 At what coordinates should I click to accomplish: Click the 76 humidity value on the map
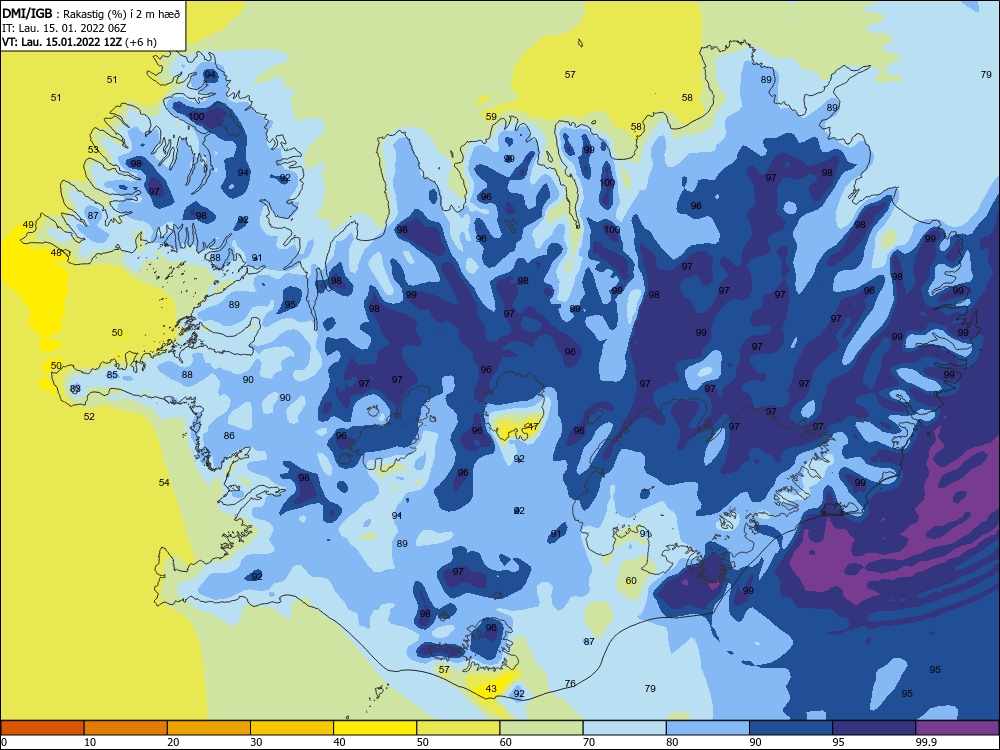570,684
